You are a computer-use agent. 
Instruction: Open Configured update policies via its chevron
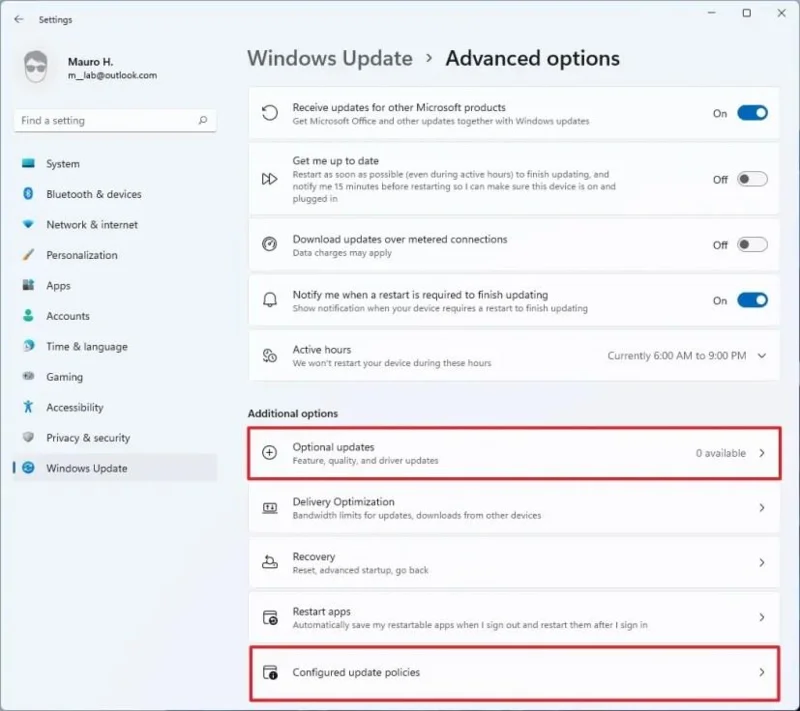point(762,672)
